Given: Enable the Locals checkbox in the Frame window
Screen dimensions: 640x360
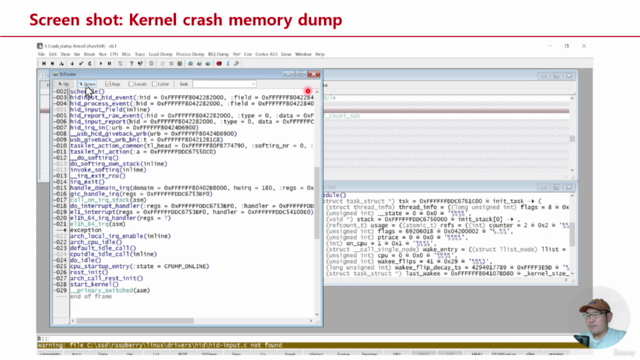Looking at the screenshot, I should tap(131, 84).
